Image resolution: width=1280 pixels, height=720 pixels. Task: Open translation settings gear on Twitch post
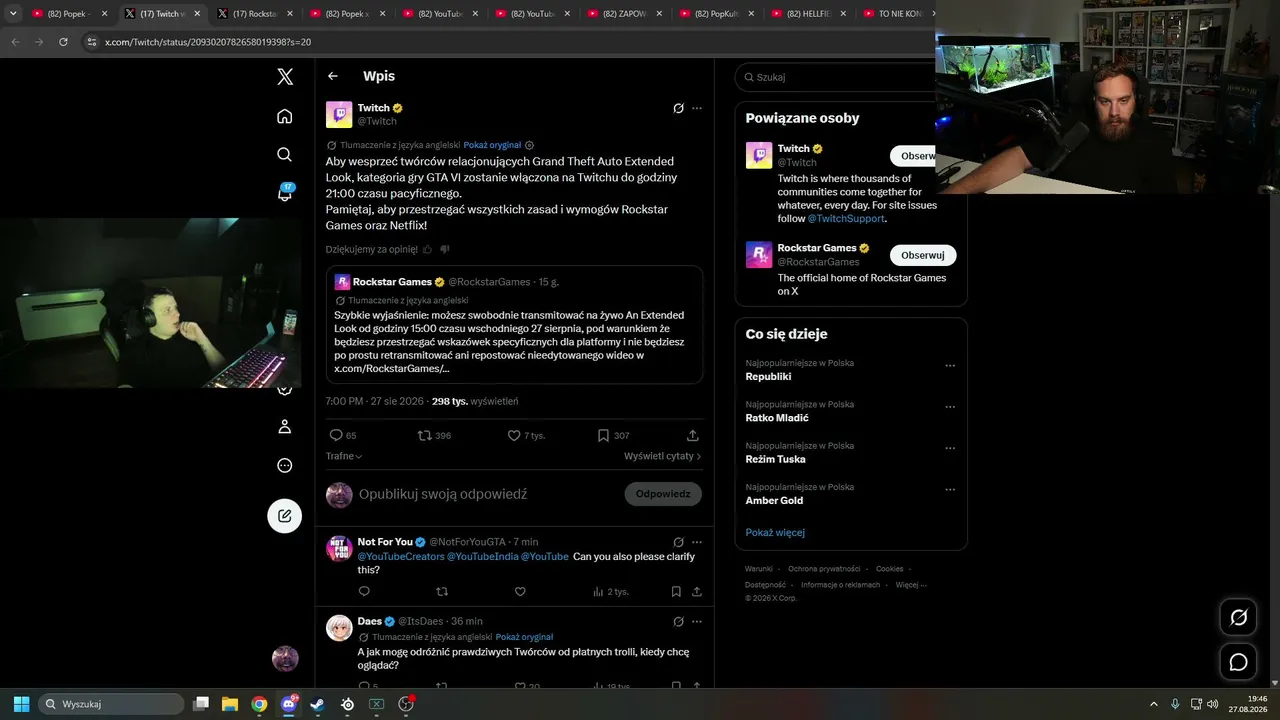(530, 145)
